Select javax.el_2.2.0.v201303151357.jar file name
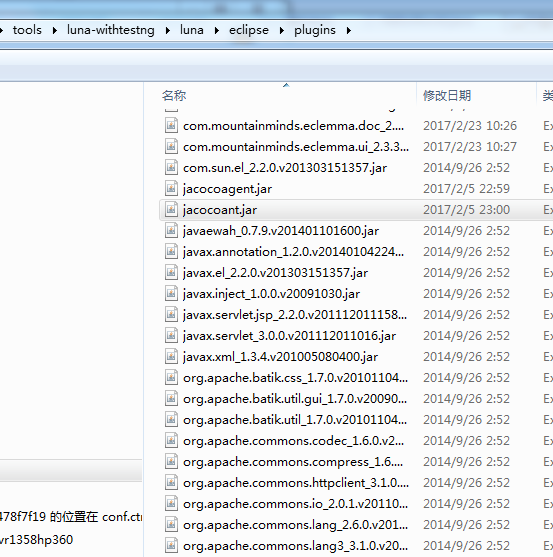 (275, 273)
